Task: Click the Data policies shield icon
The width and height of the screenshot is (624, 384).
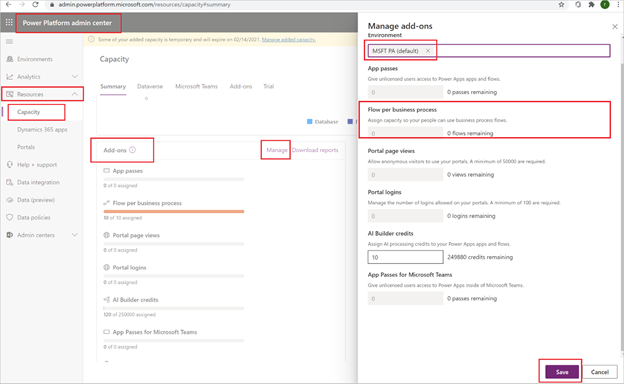Action: 10,217
